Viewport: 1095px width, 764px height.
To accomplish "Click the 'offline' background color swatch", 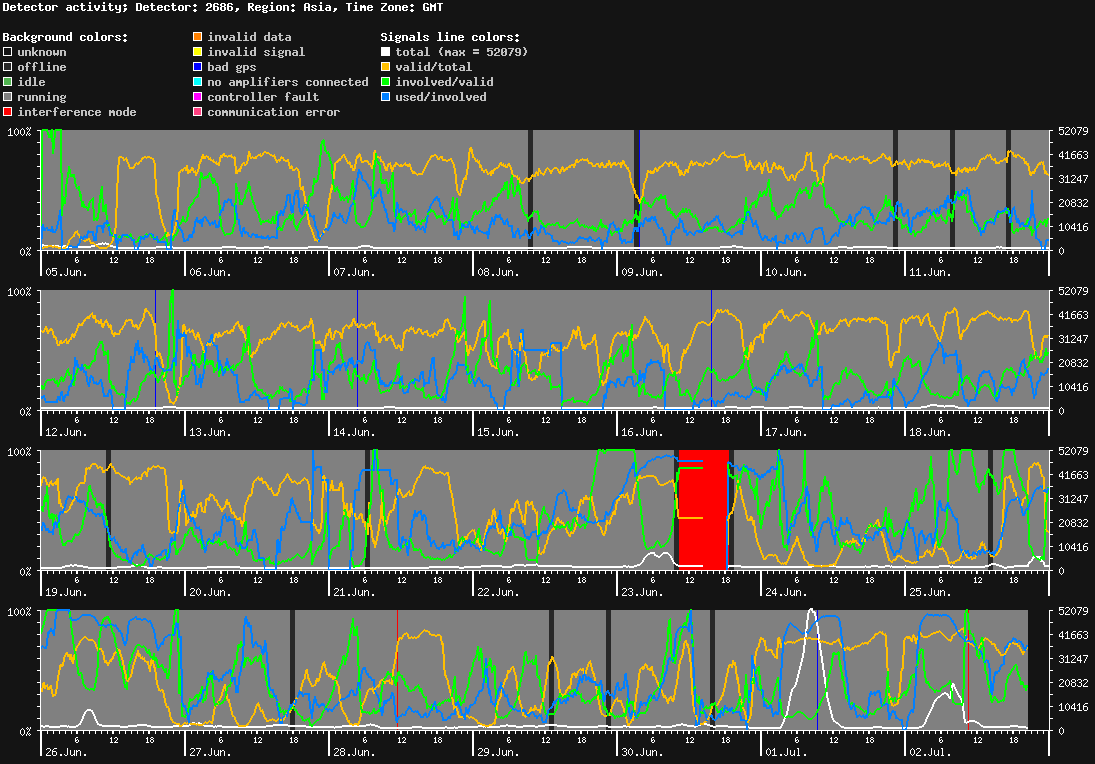I will point(8,67).
